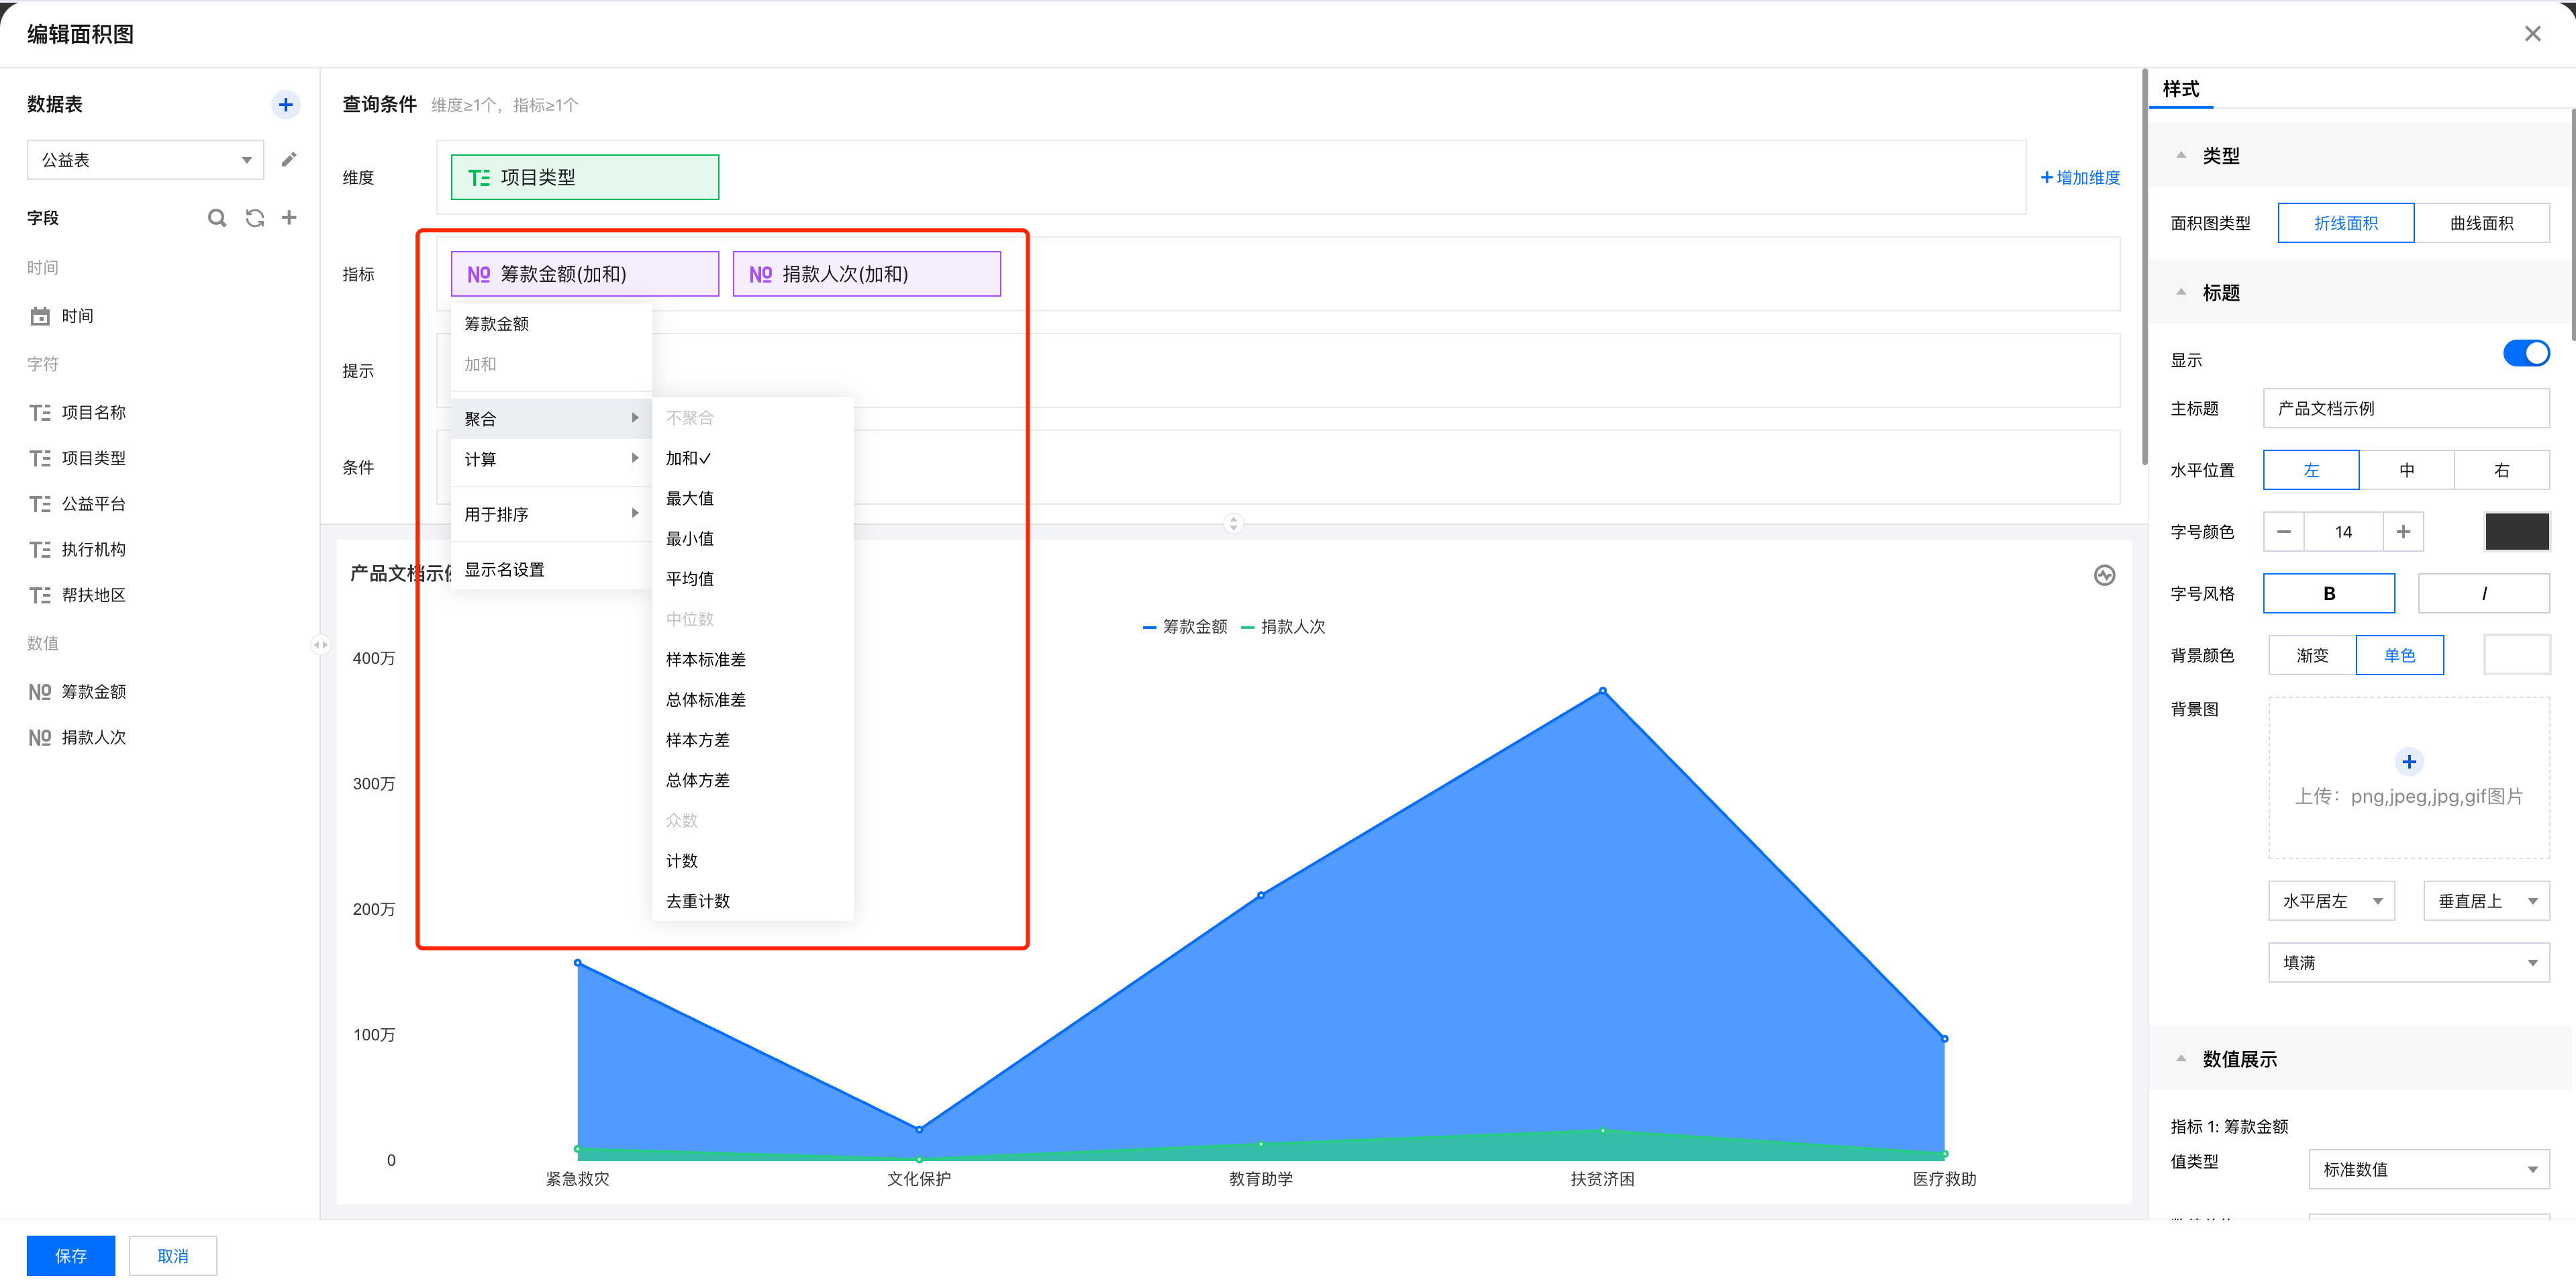Increase font size with plus stepper
This screenshot has width=2576, height=1286.
coord(2402,532)
